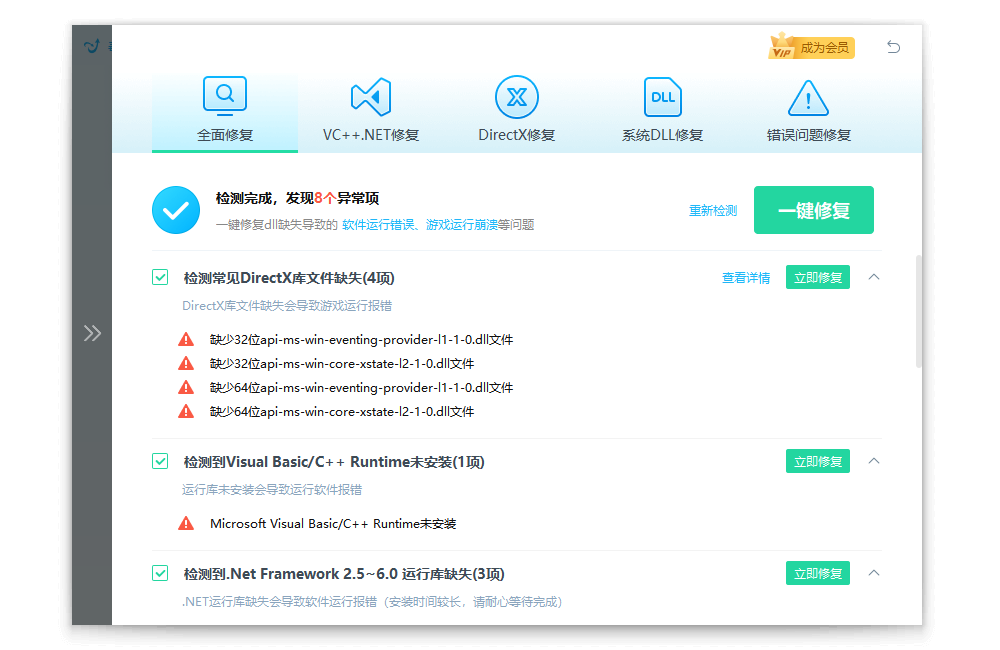Click the back arrow icon at top right

click(x=893, y=47)
